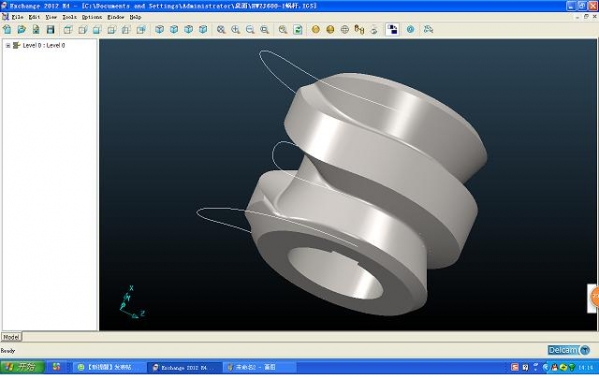
Task: Open the File menu
Action: 17,17
